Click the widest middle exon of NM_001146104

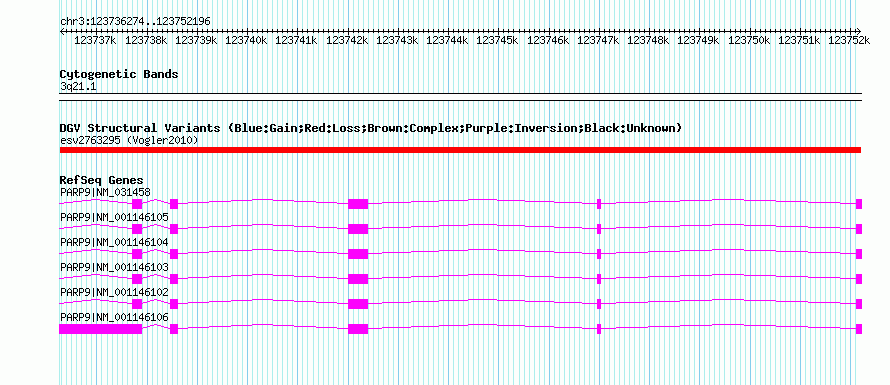358,254
